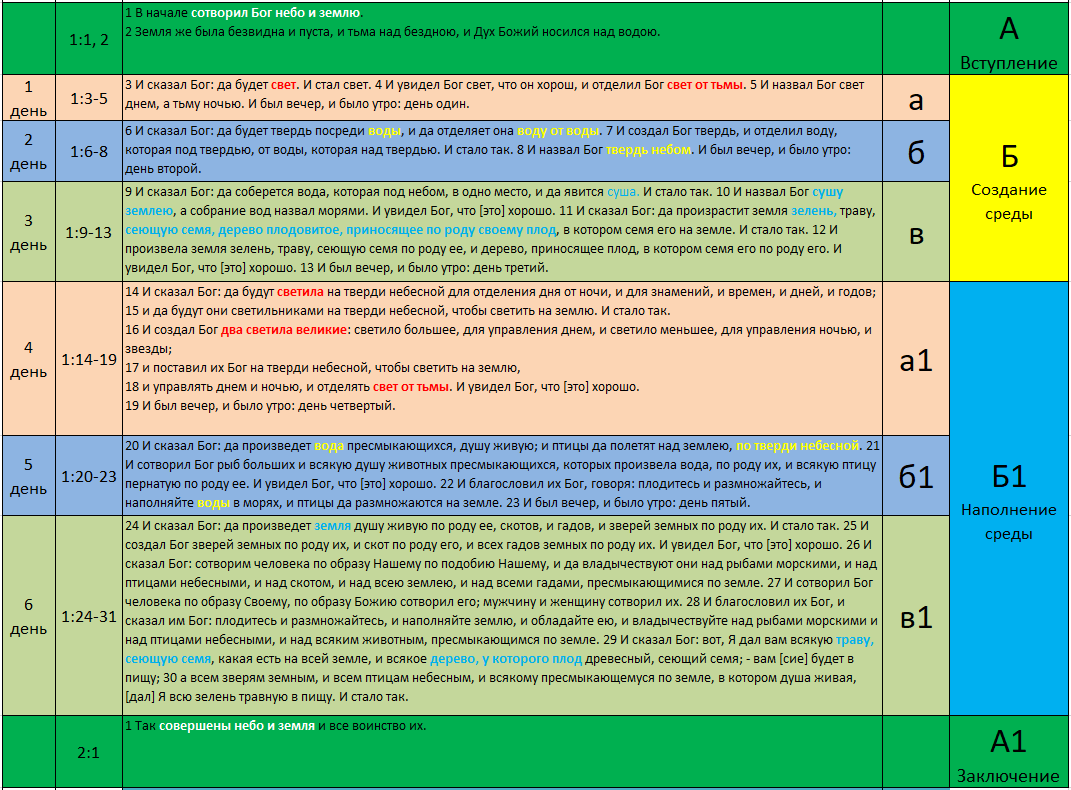Screen dimensions: 1071x790
Task: Click the '2 день' row label
Action: coord(28,151)
